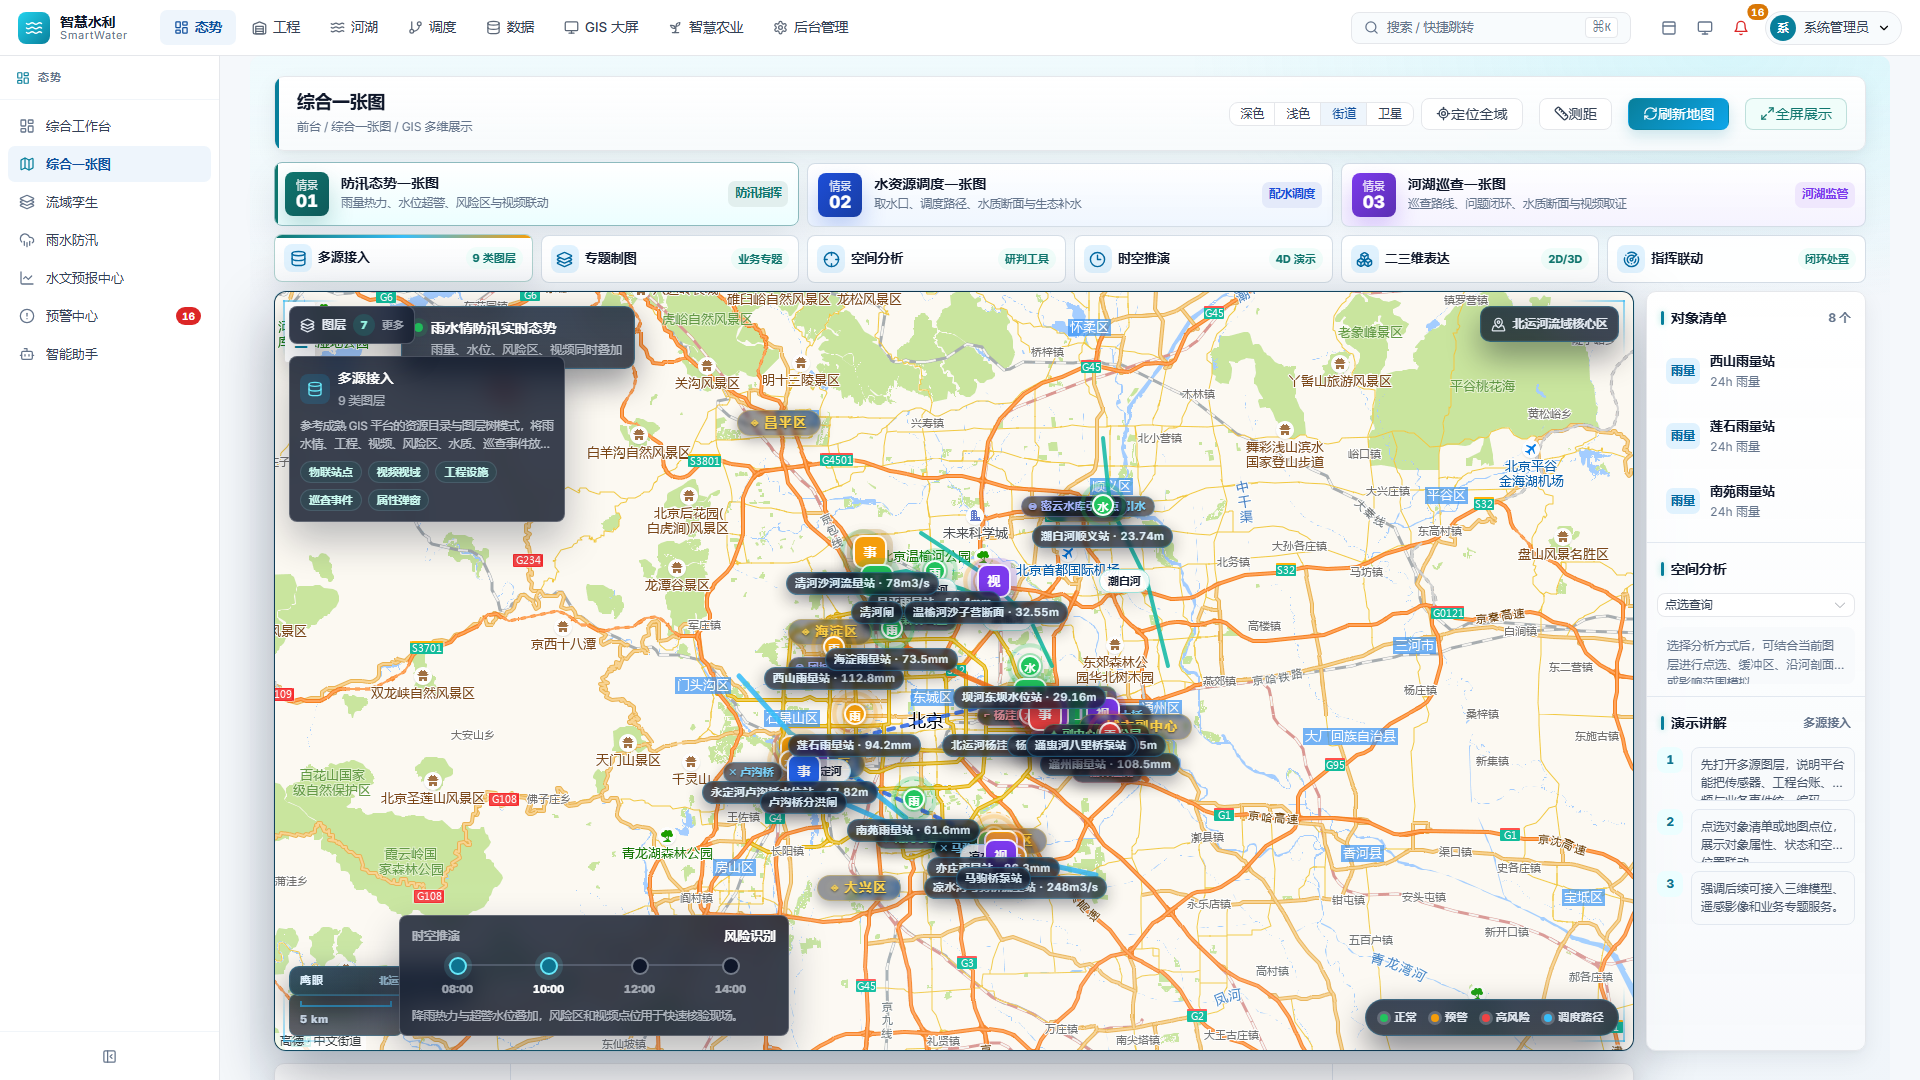Screen dimensions: 1920x1080
Task: Open the GIS 大屏 top menu
Action: [x=601, y=28]
